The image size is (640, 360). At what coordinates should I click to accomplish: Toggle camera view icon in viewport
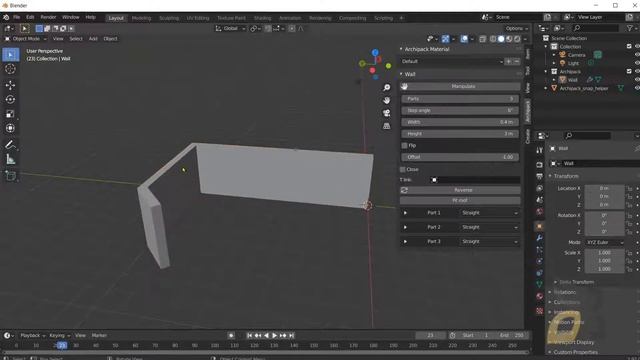pyautogui.click(x=386, y=113)
